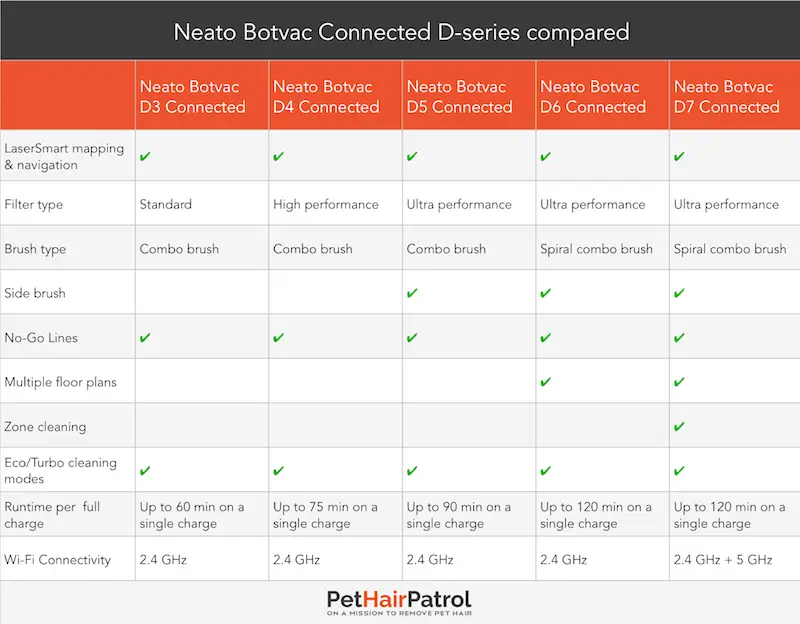
Task: Click the D3 LaserSmart mapping checkmark
Action: point(145,156)
